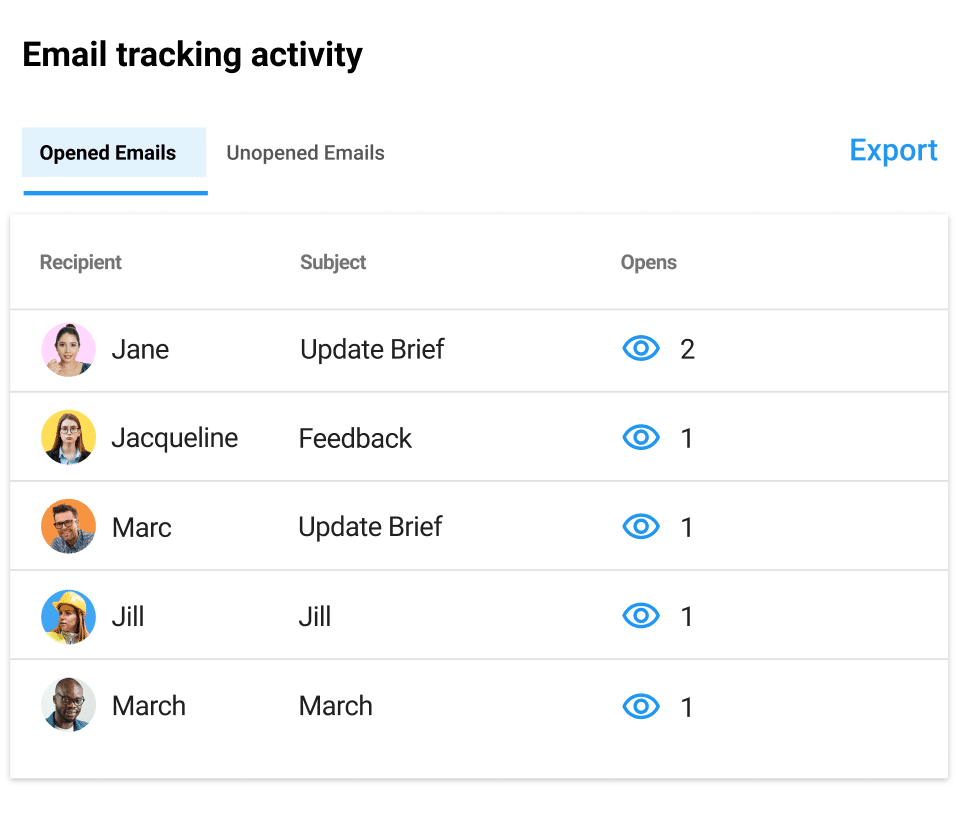Open Jacqueline's Feedback email subject
The width and height of the screenshot is (960, 816).
(355, 438)
